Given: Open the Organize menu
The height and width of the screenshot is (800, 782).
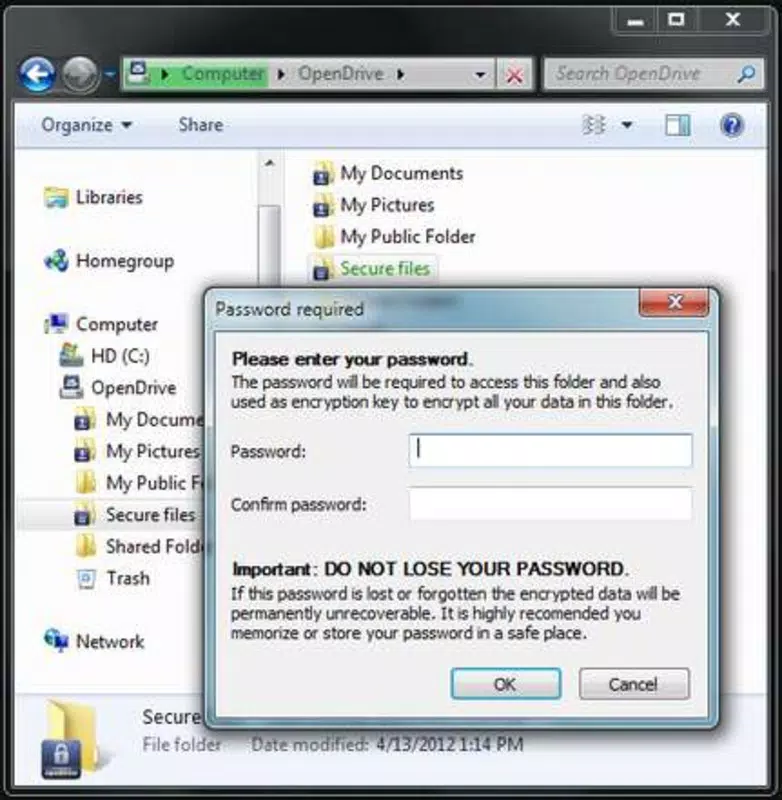Looking at the screenshot, I should (86, 125).
